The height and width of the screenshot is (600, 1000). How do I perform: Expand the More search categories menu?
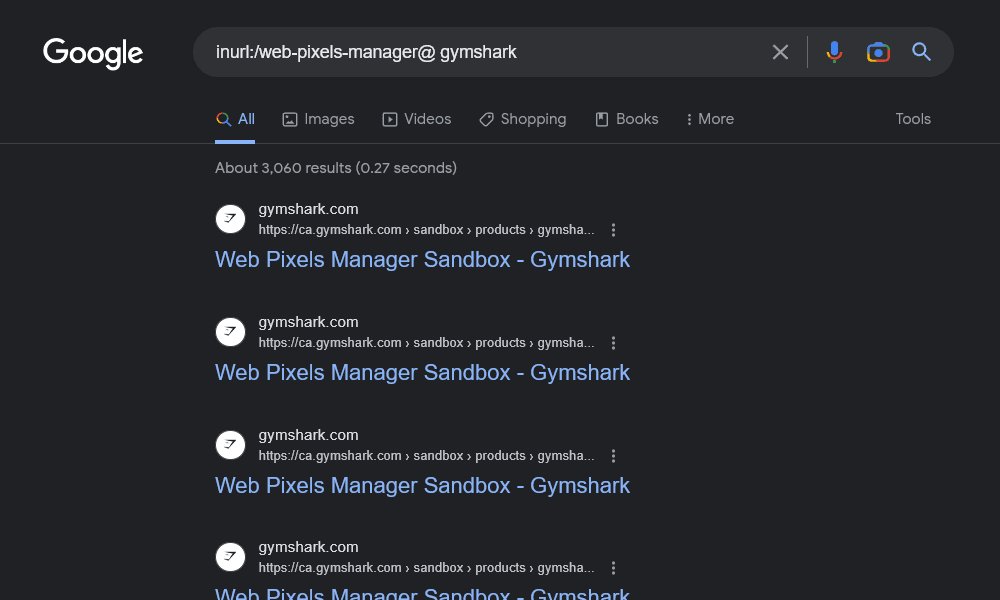coord(709,119)
